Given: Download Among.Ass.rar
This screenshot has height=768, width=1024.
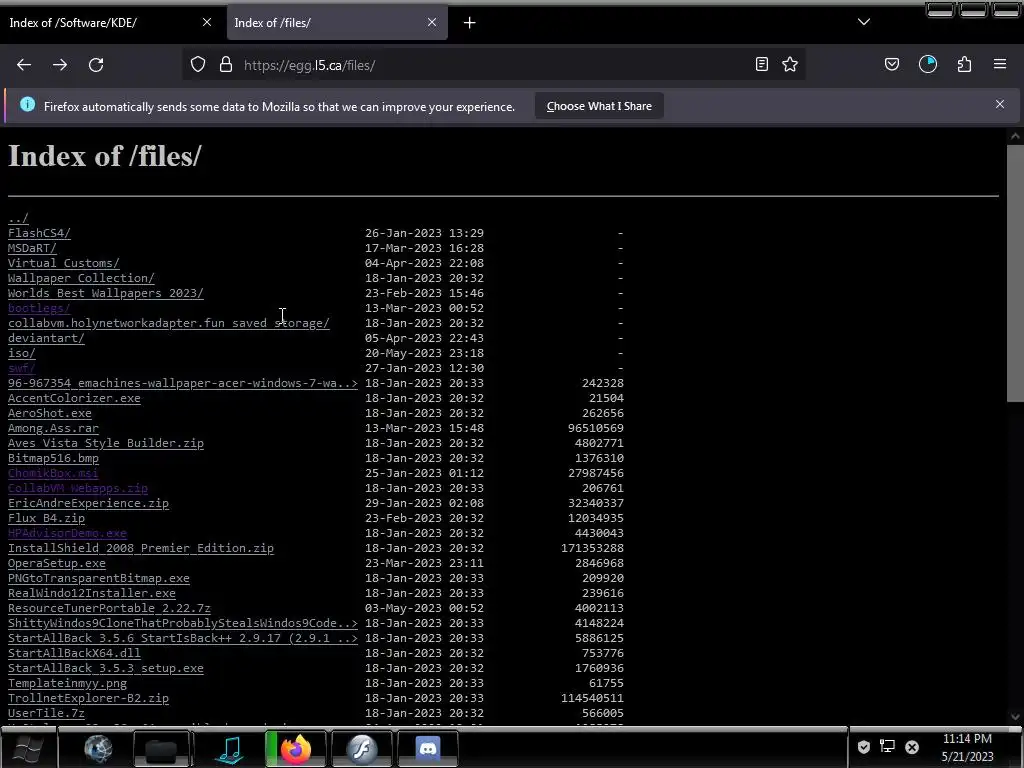Looking at the screenshot, I should click(53, 428).
